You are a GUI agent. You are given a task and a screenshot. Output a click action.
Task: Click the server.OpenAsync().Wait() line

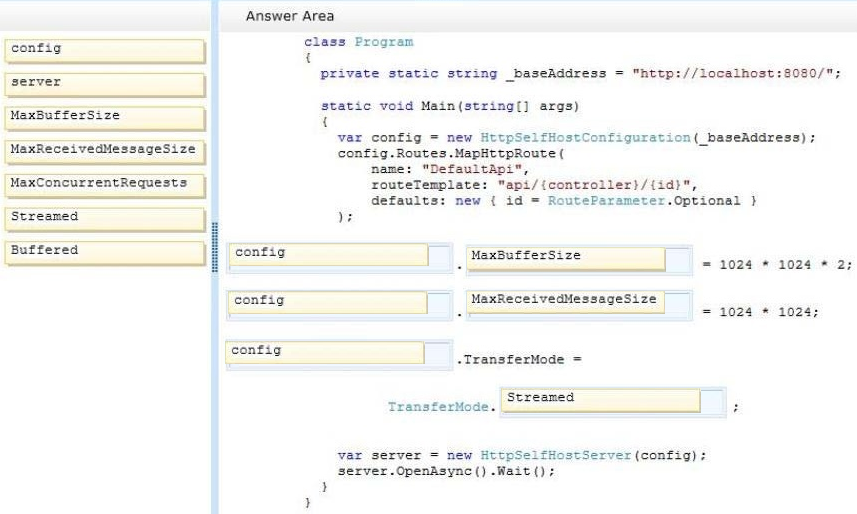tap(447, 471)
